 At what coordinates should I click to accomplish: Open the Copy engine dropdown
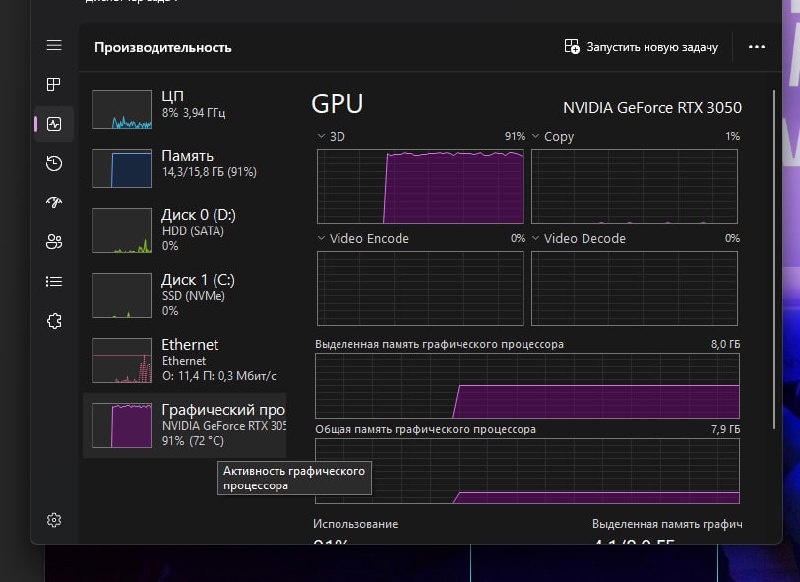(535, 136)
